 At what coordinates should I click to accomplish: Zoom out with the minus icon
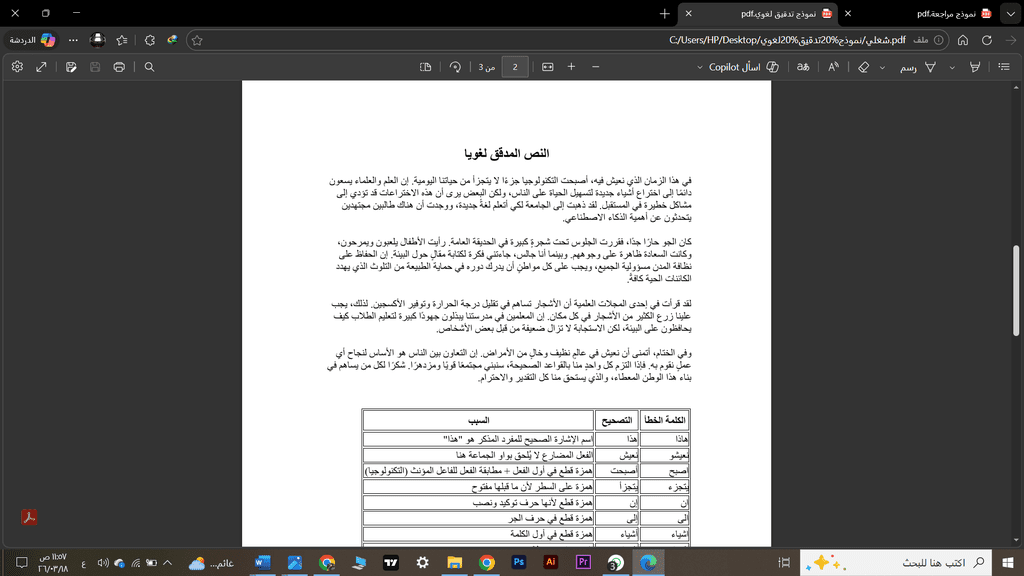pyautogui.click(x=596, y=67)
